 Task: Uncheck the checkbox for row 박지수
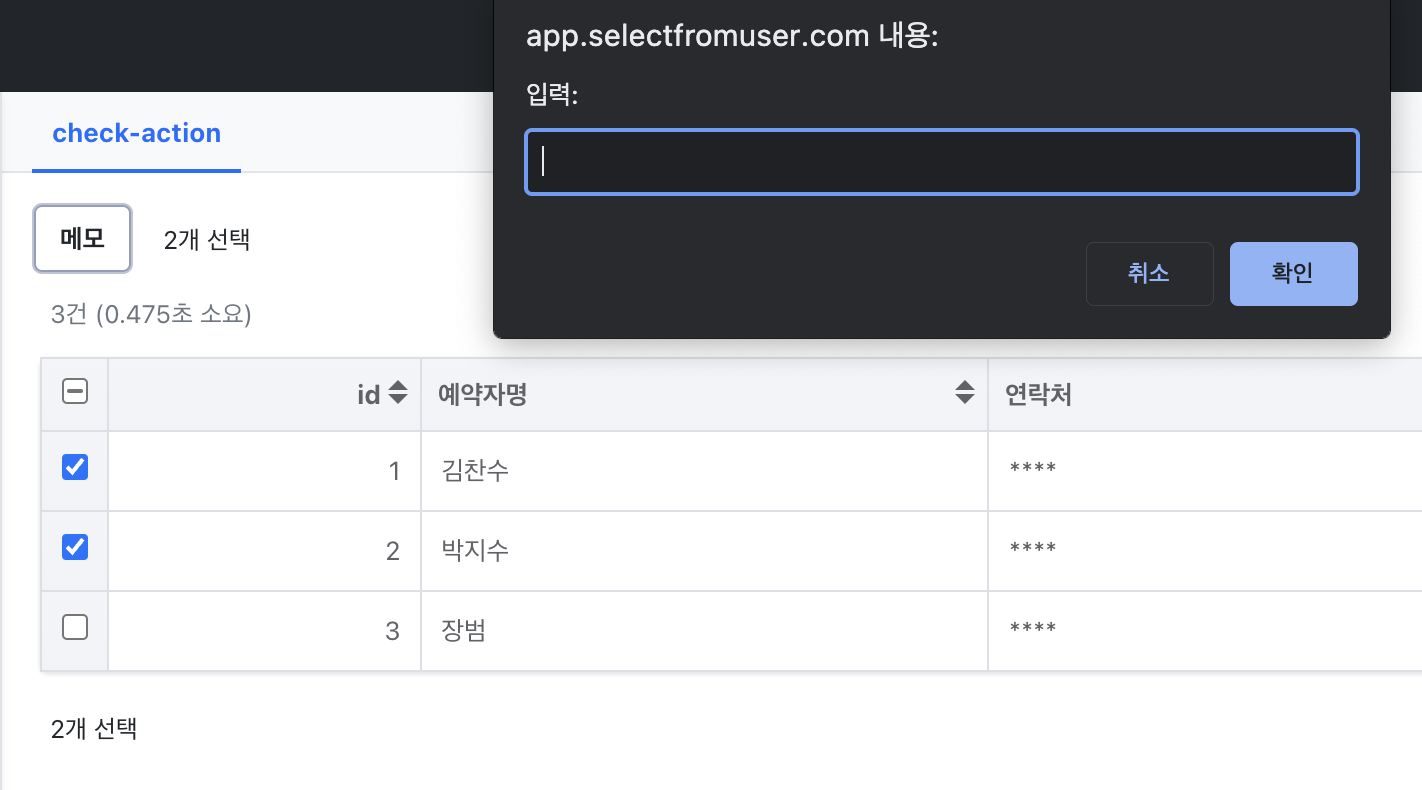pos(75,547)
